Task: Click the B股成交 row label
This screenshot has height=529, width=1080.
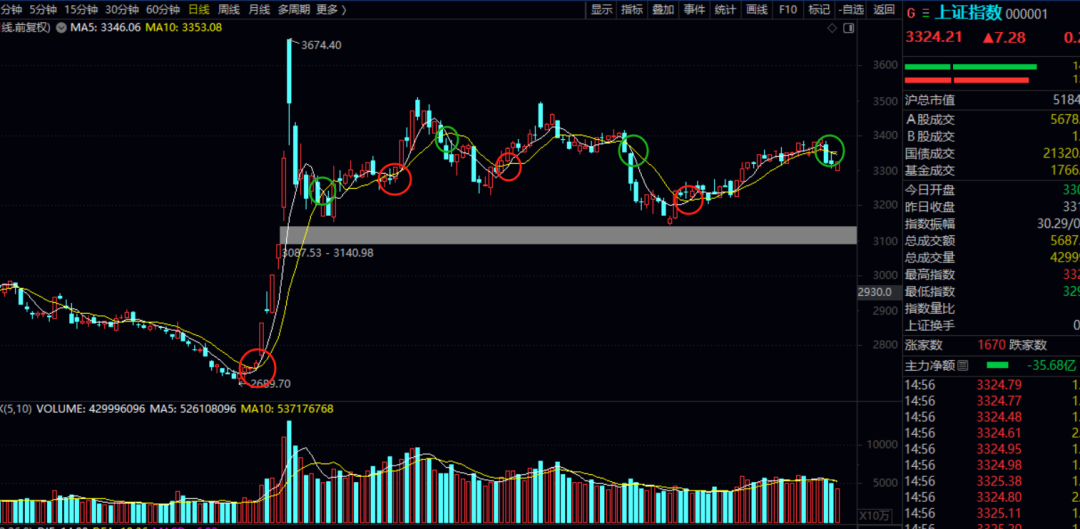Action: 930,136
